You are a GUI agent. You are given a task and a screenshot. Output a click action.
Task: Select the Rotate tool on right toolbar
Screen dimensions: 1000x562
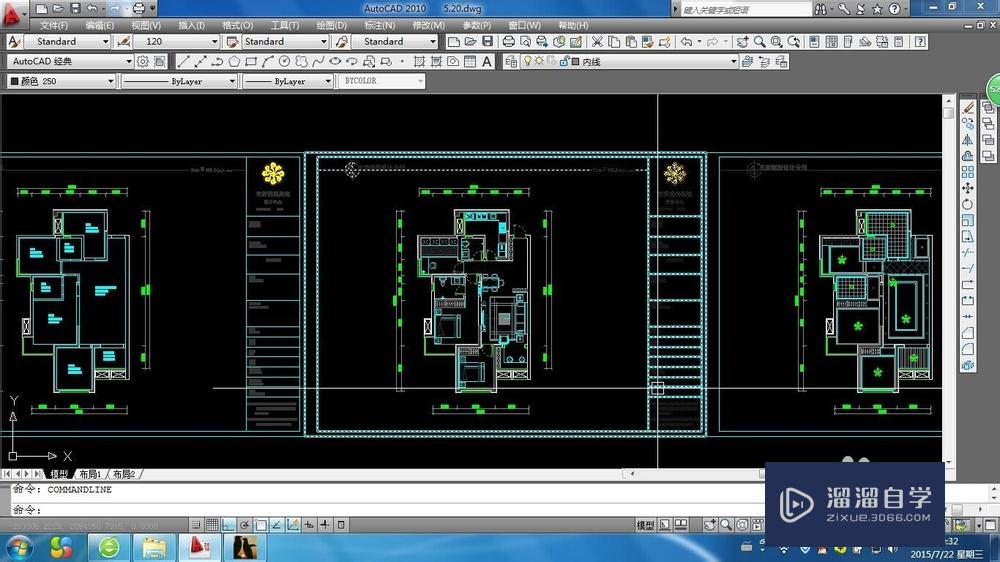[968, 205]
